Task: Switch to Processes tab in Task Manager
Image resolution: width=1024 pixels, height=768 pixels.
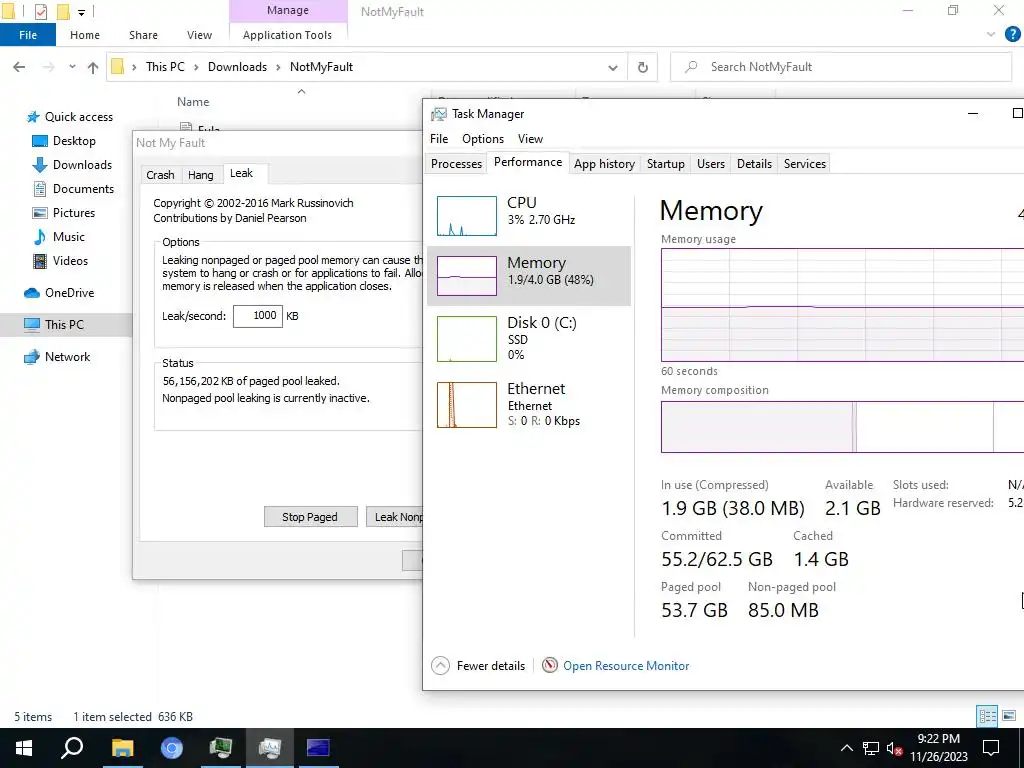Action: tap(456, 164)
